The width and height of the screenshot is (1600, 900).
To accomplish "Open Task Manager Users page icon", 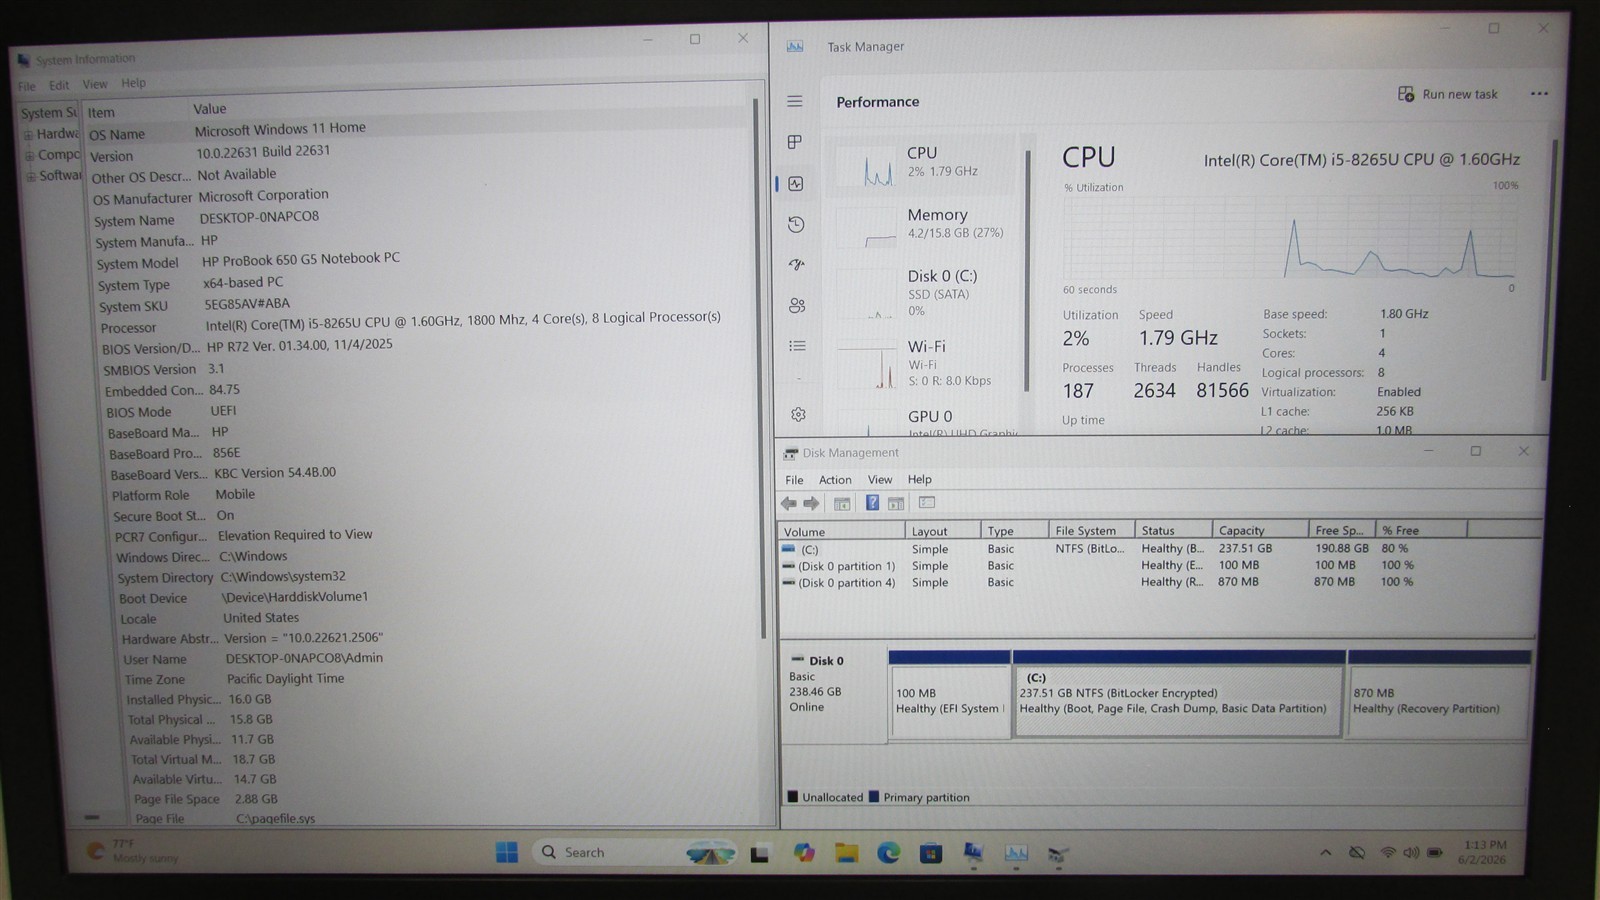I will pos(797,305).
